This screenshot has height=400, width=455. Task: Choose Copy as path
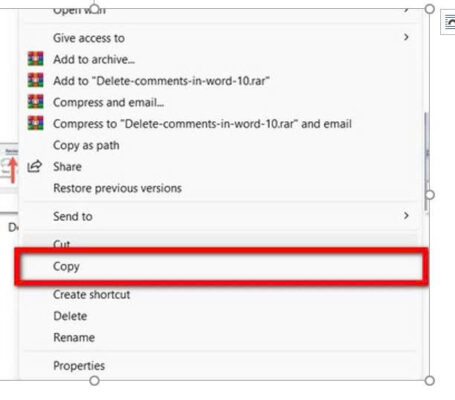pyautogui.click(x=86, y=145)
